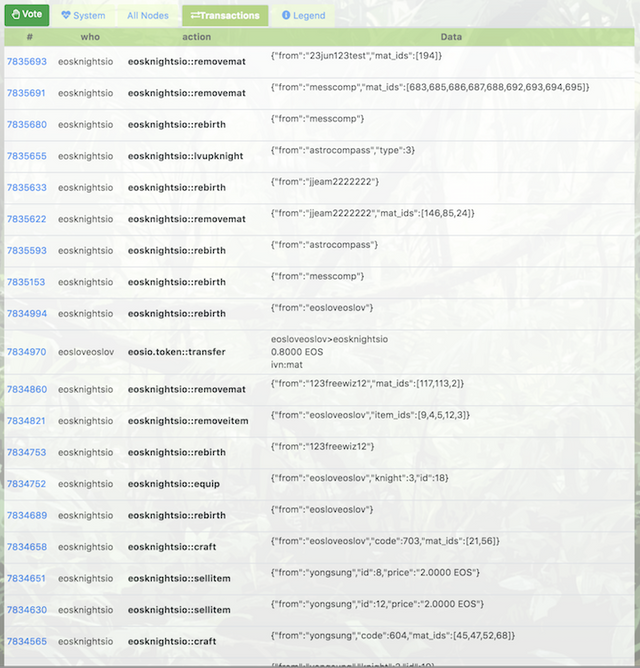Select 'eosloveoslov' in the who column

[x=86, y=352]
